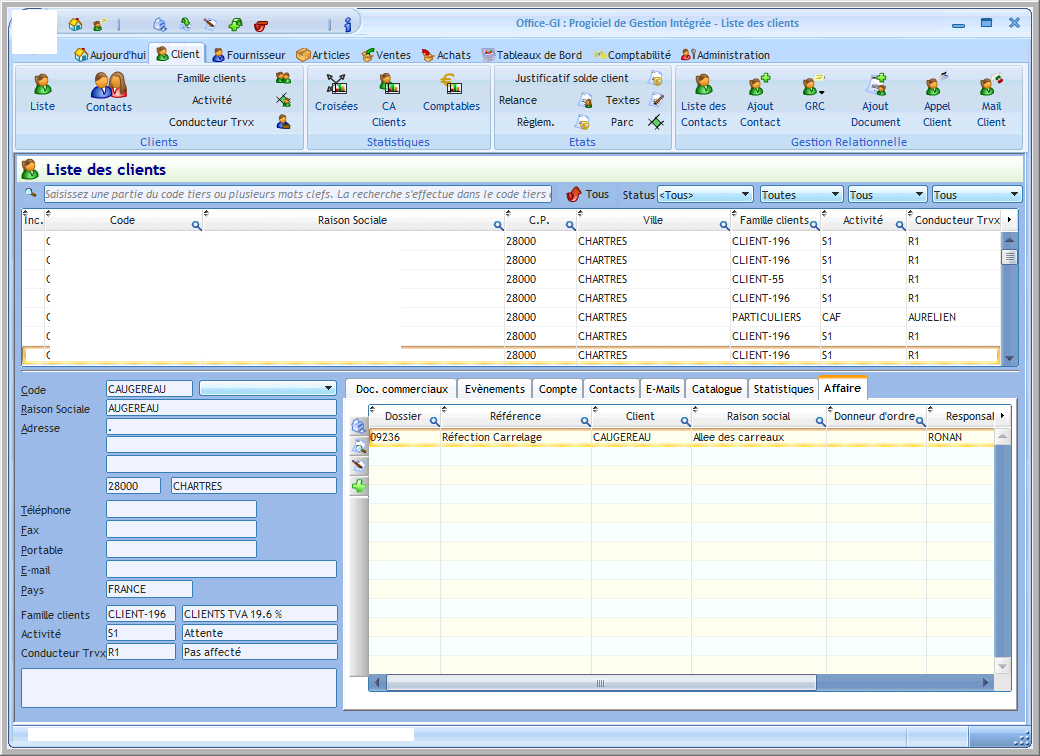
Task: Select the CLIENT-55 row
Action: tap(511, 279)
